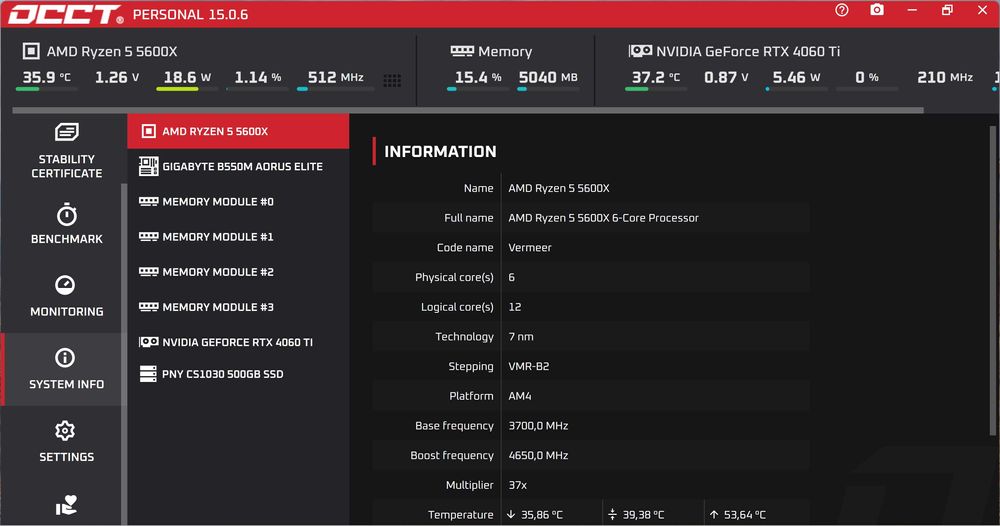Viewport: 1000px width, 526px height.
Task: Open the CPU core grid icon
Action: coord(392,80)
